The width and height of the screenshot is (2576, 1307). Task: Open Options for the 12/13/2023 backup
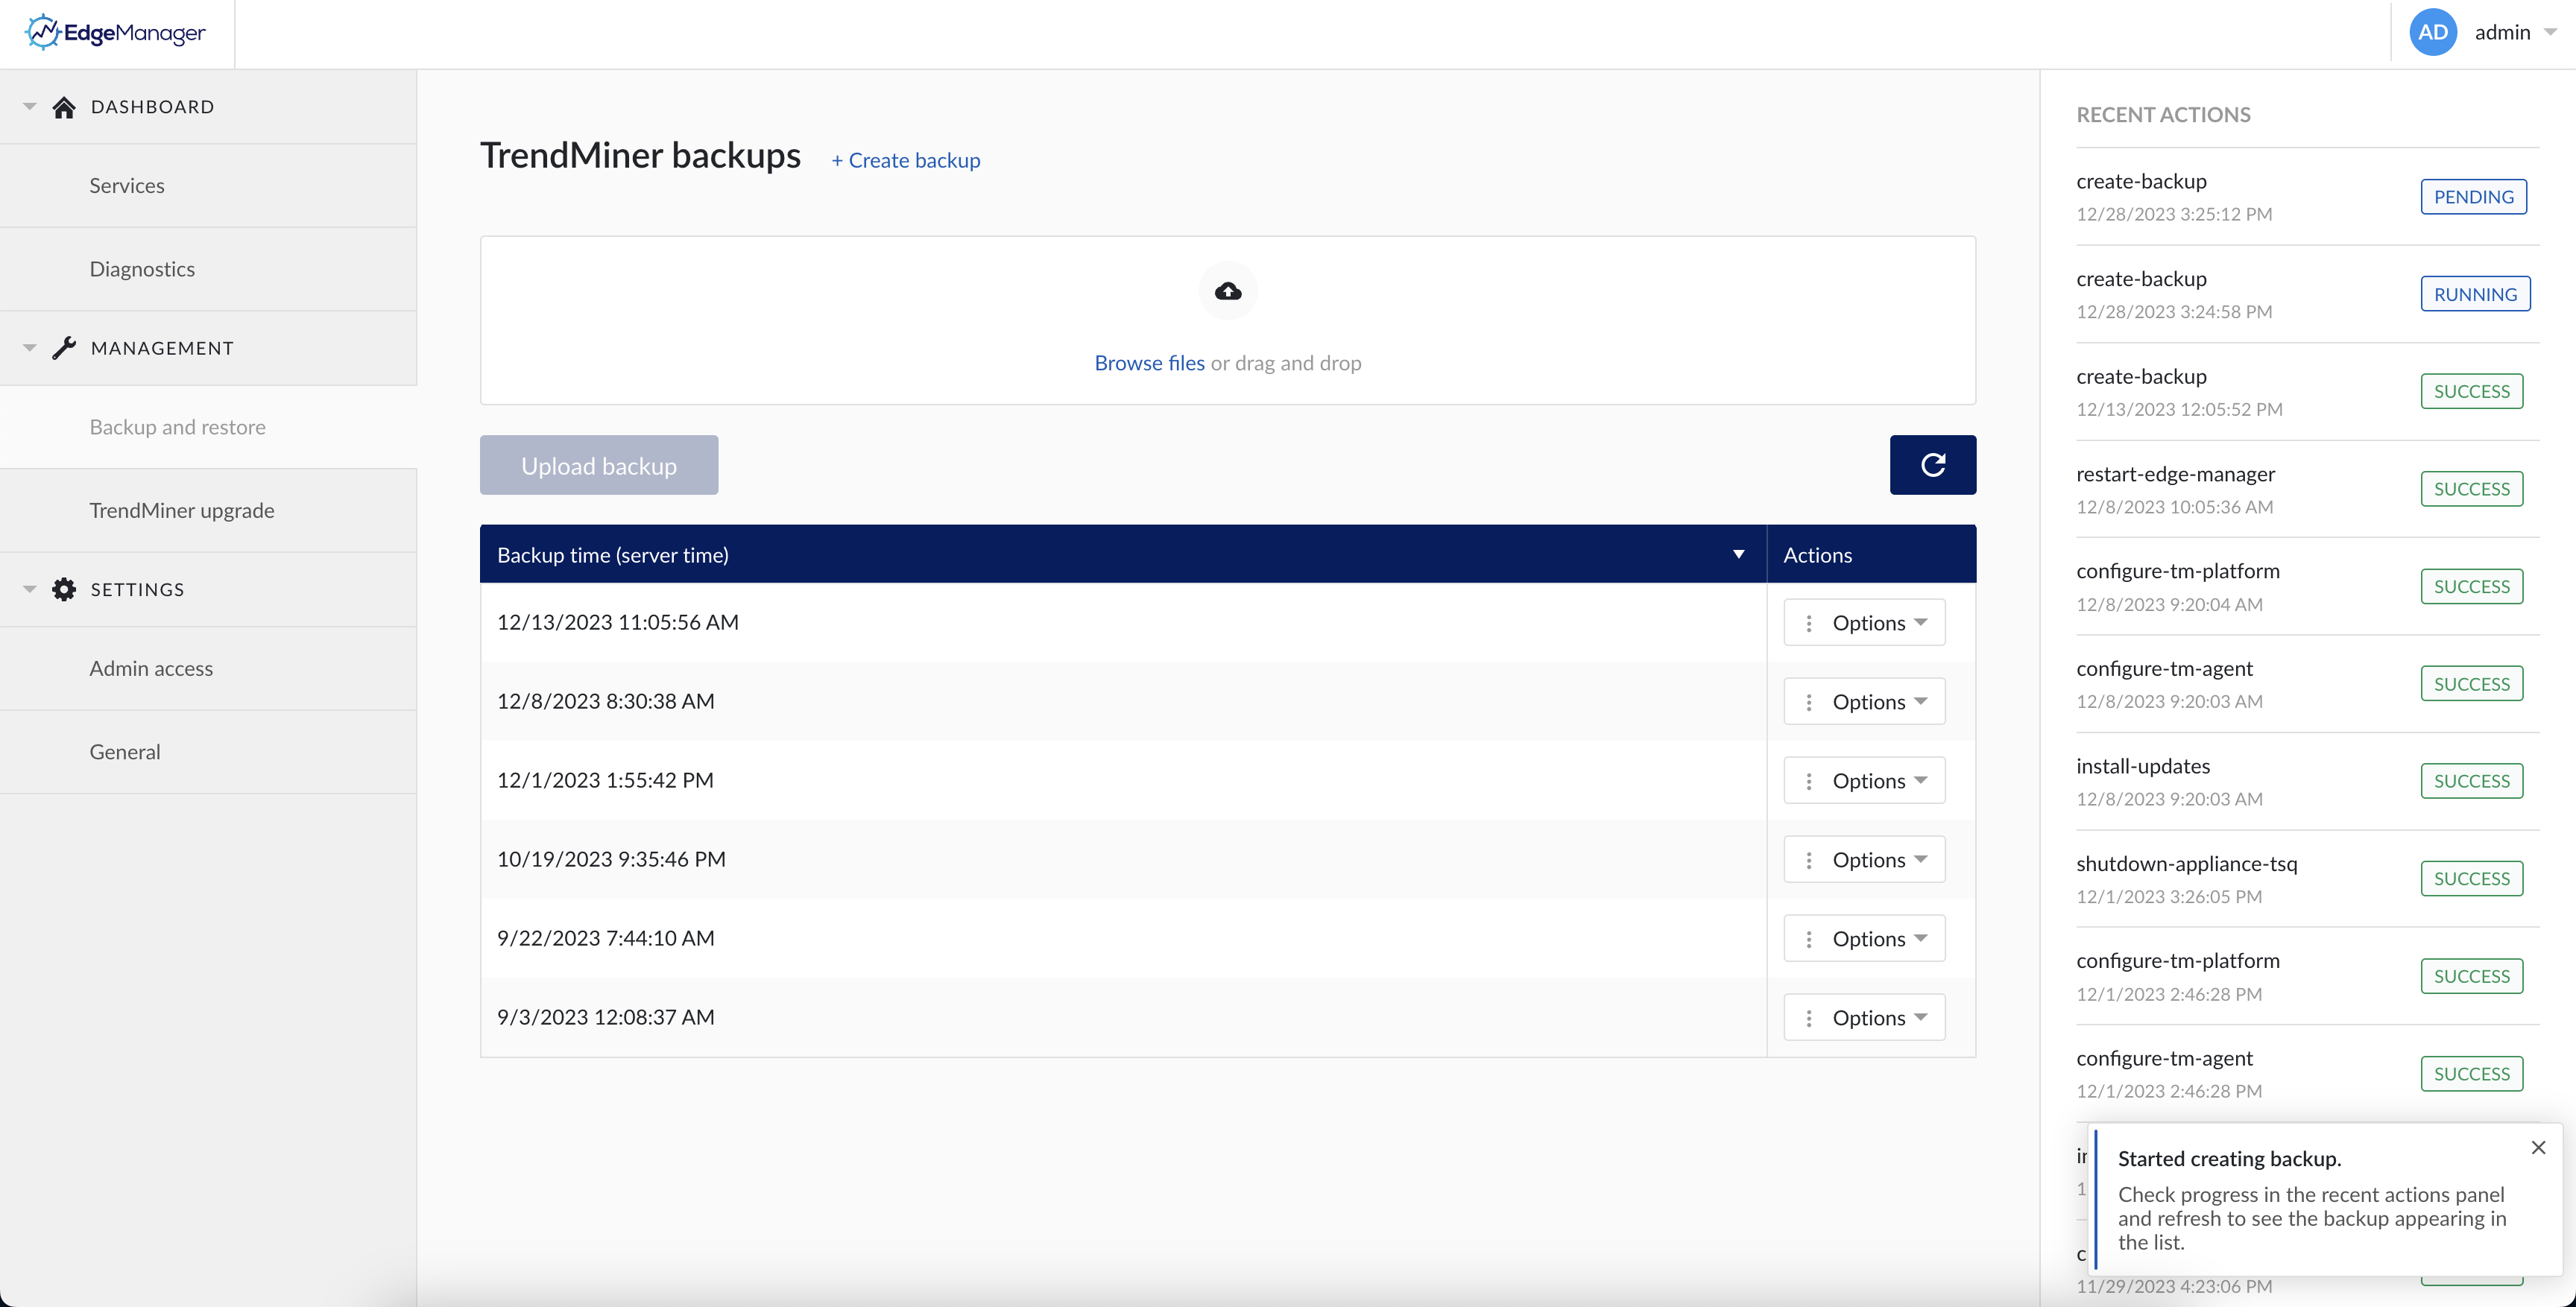coord(1864,621)
